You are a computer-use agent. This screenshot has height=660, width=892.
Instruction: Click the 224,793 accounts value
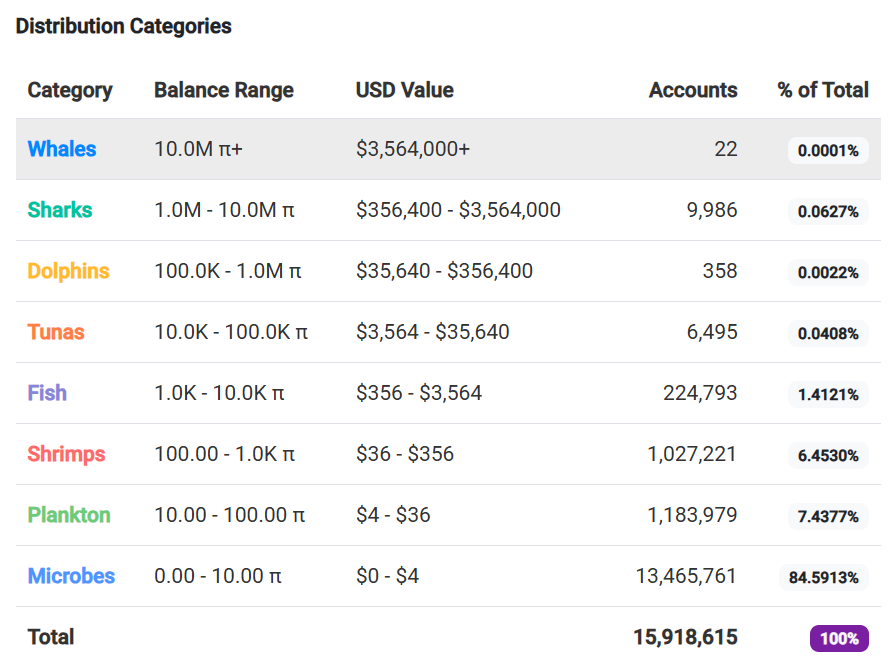(700, 393)
